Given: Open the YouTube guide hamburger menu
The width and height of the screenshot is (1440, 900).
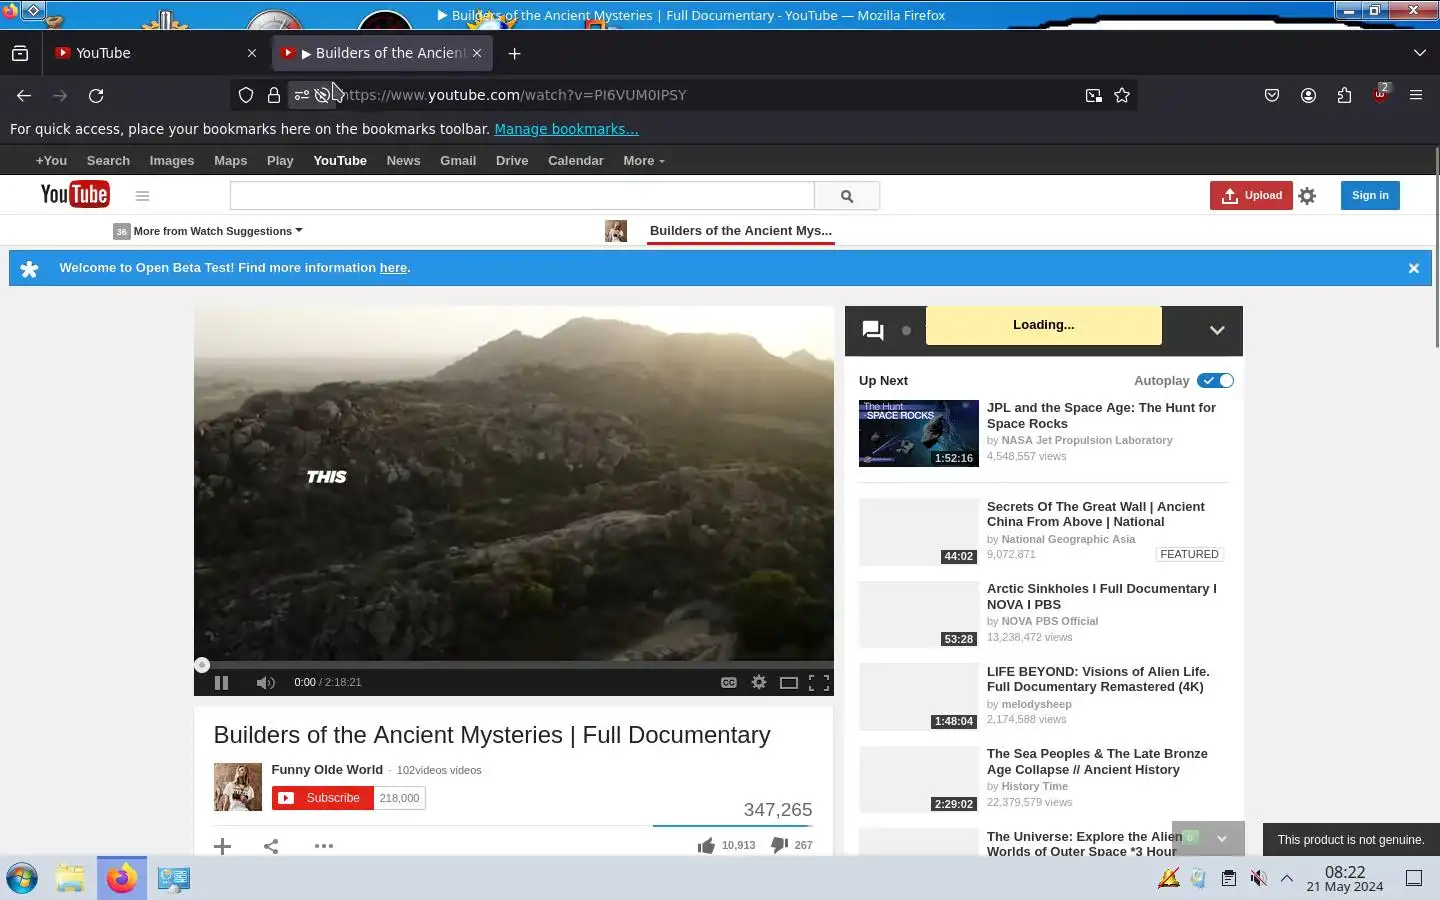Looking at the screenshot, I should pos(142,196).
